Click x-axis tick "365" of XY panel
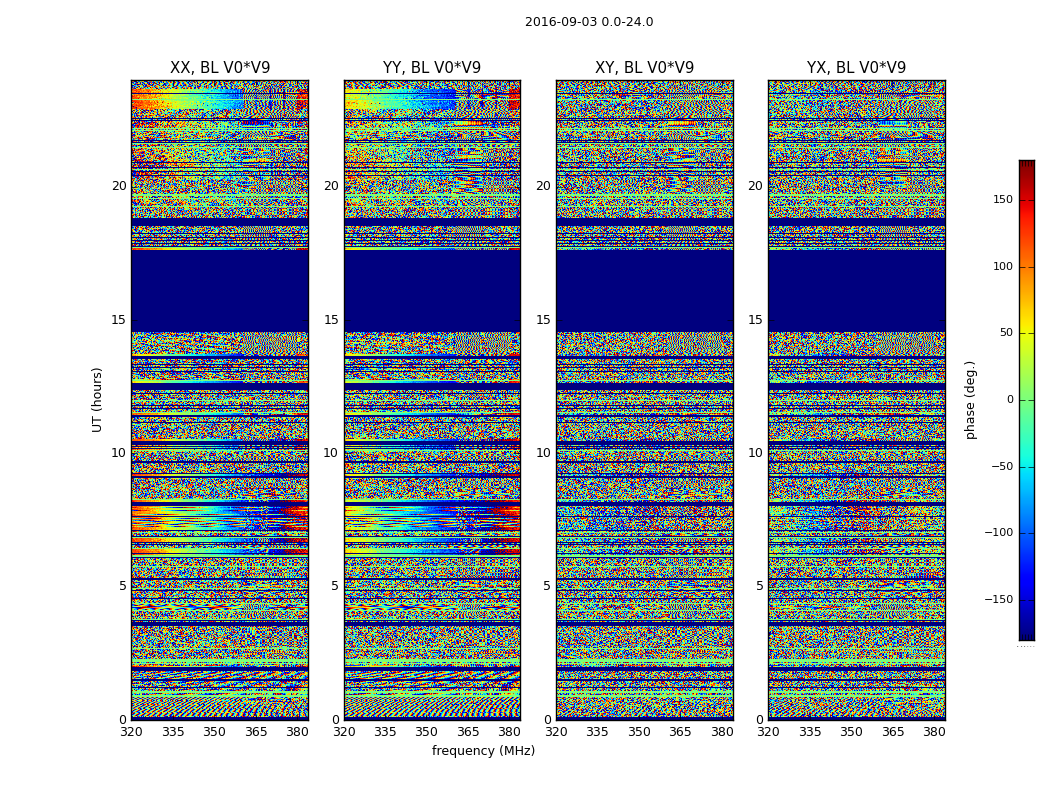The image size is (1050, 800). click(680, 732)
